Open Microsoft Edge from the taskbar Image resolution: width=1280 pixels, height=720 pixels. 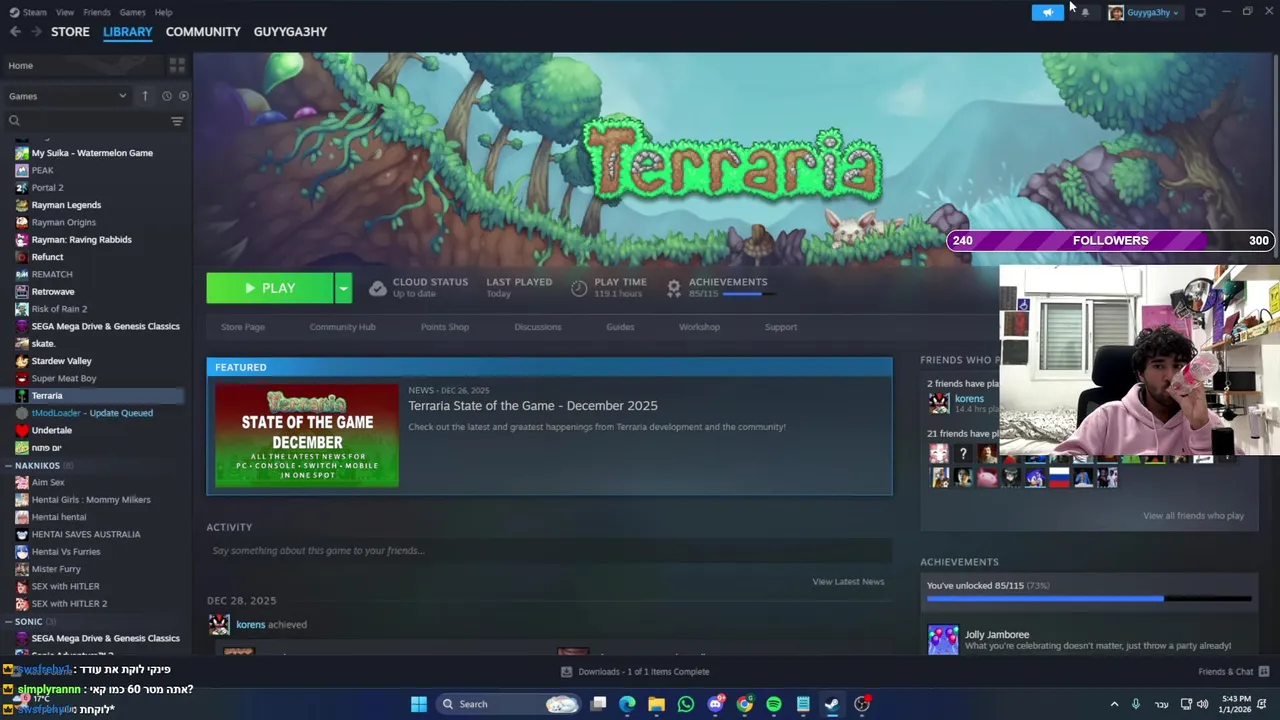627,704
